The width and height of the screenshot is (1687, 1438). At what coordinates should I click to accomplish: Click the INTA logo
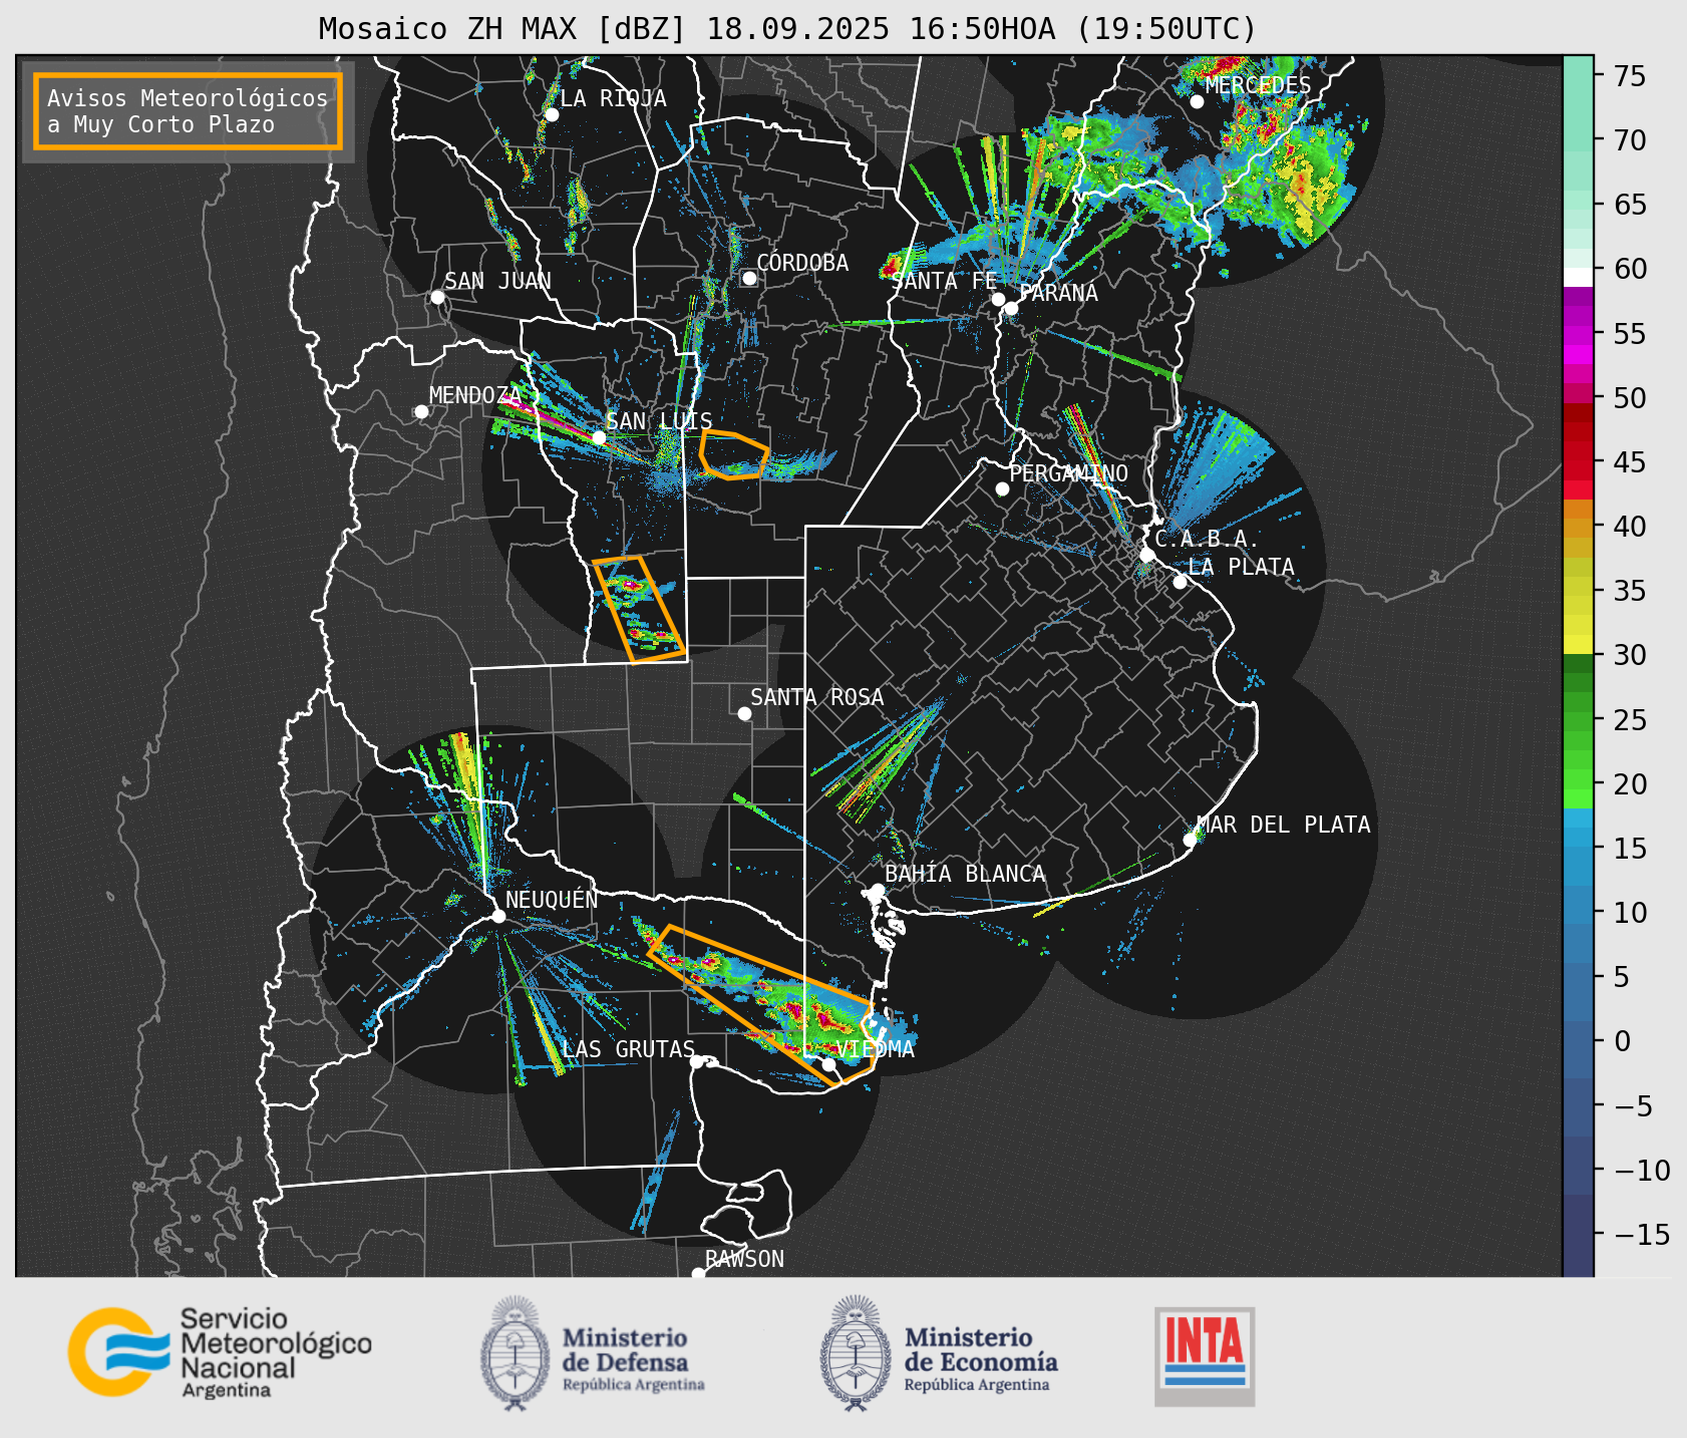click(x=1204, y=1356)
